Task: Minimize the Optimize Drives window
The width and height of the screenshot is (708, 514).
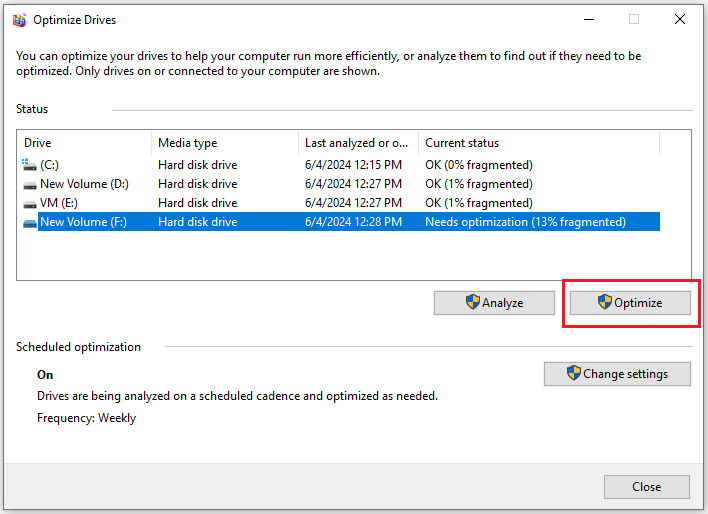Action: 588,19
